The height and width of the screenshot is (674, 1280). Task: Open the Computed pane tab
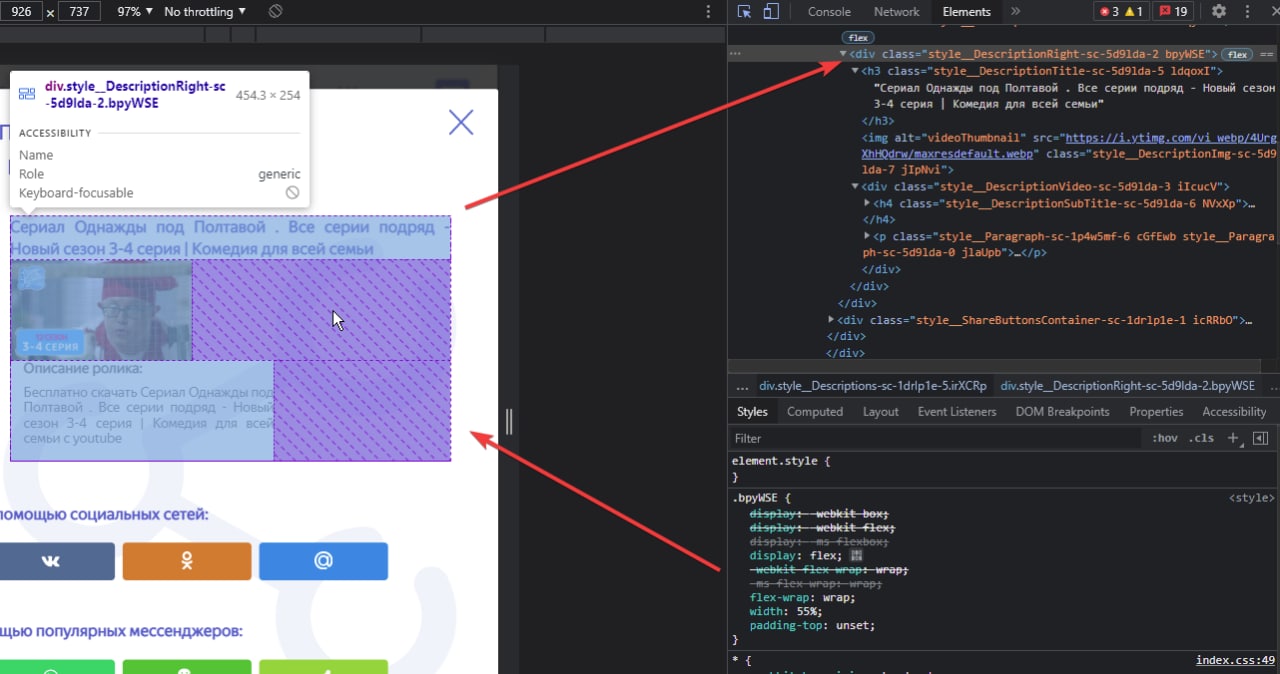coord(815,411)
